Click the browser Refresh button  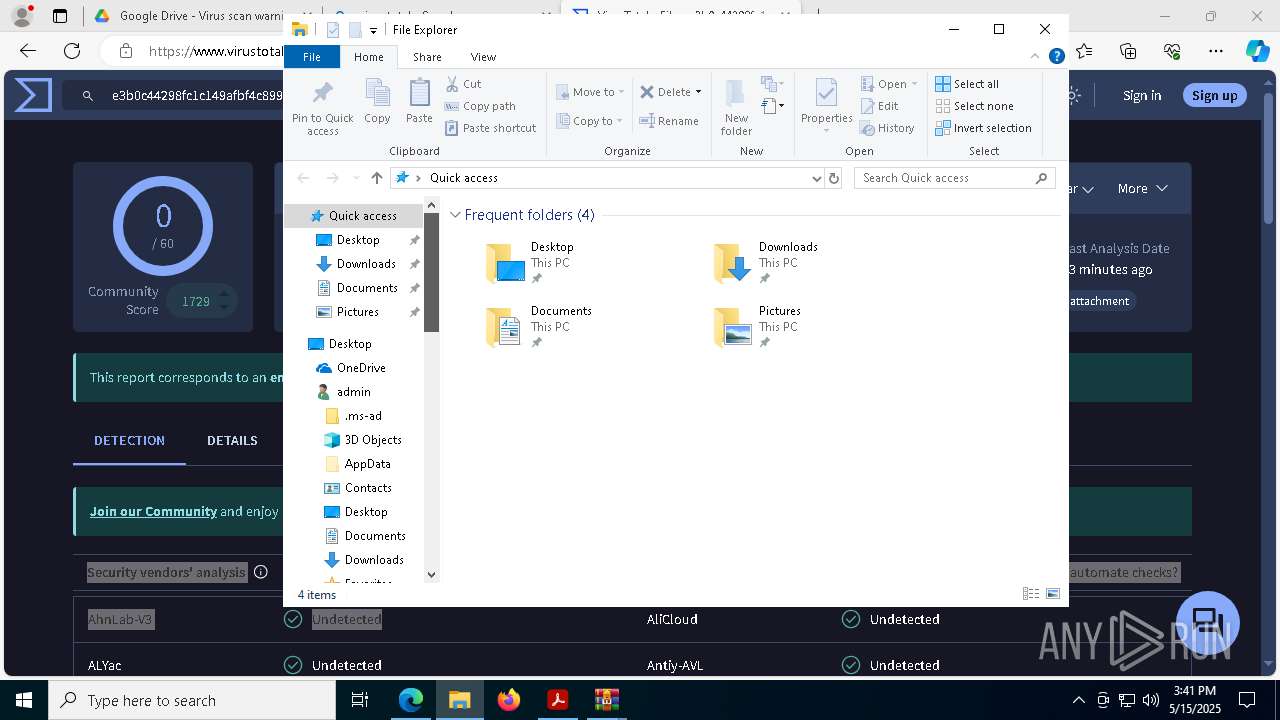(72, 51)
